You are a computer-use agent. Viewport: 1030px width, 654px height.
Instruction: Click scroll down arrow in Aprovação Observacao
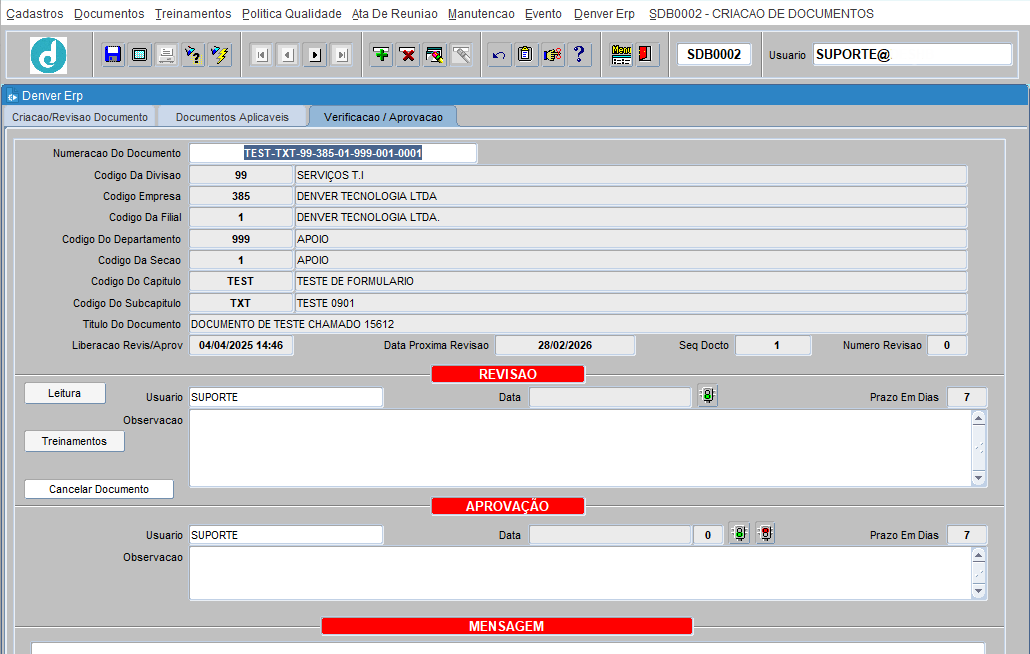click(979, 591)
